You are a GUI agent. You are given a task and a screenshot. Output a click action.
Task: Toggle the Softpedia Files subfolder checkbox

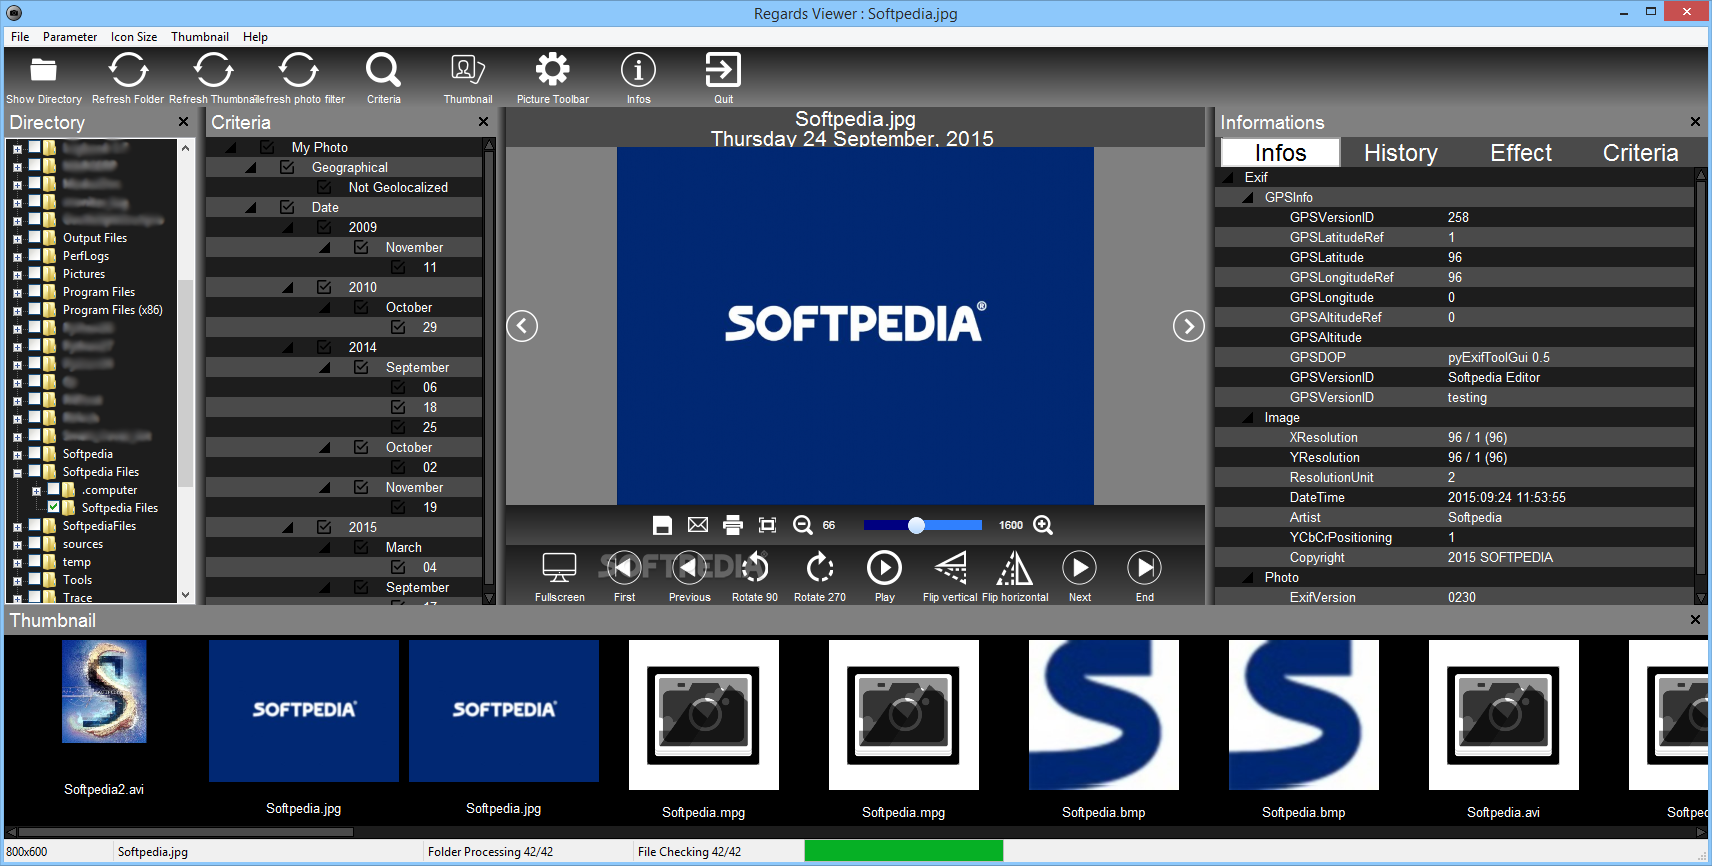coord(54,508)
